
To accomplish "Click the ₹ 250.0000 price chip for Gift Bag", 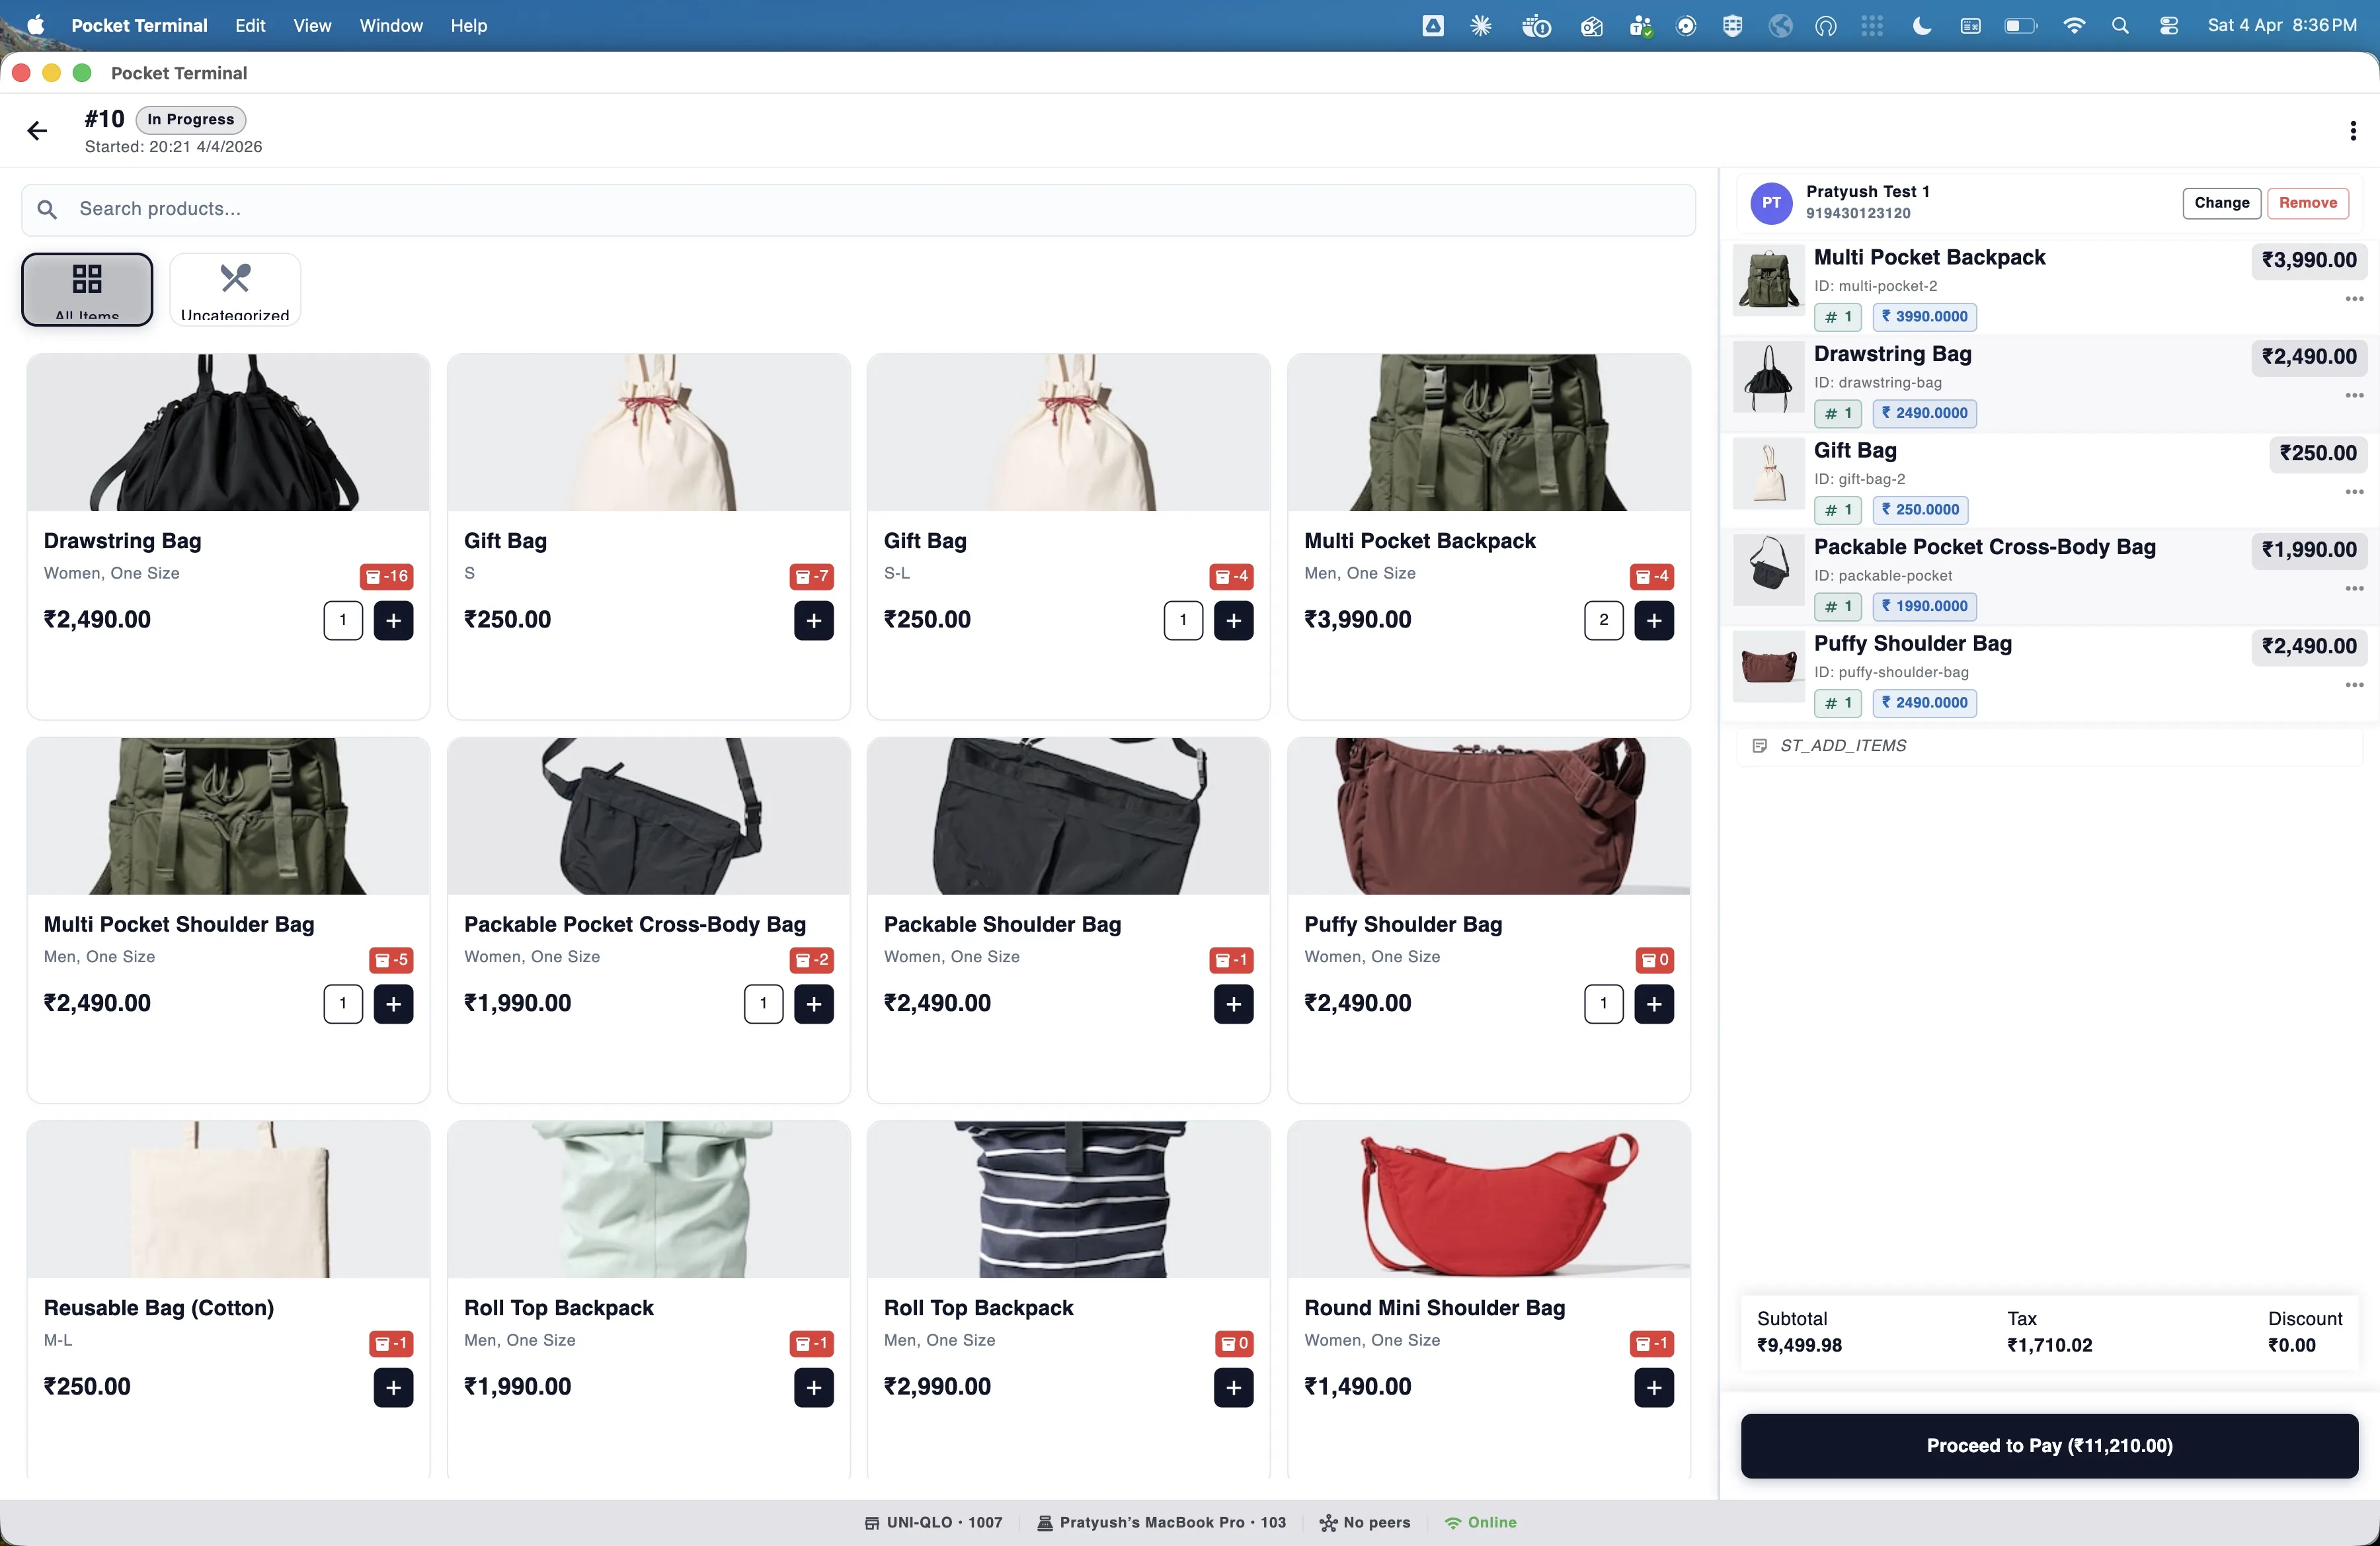I will point(1920,510).
